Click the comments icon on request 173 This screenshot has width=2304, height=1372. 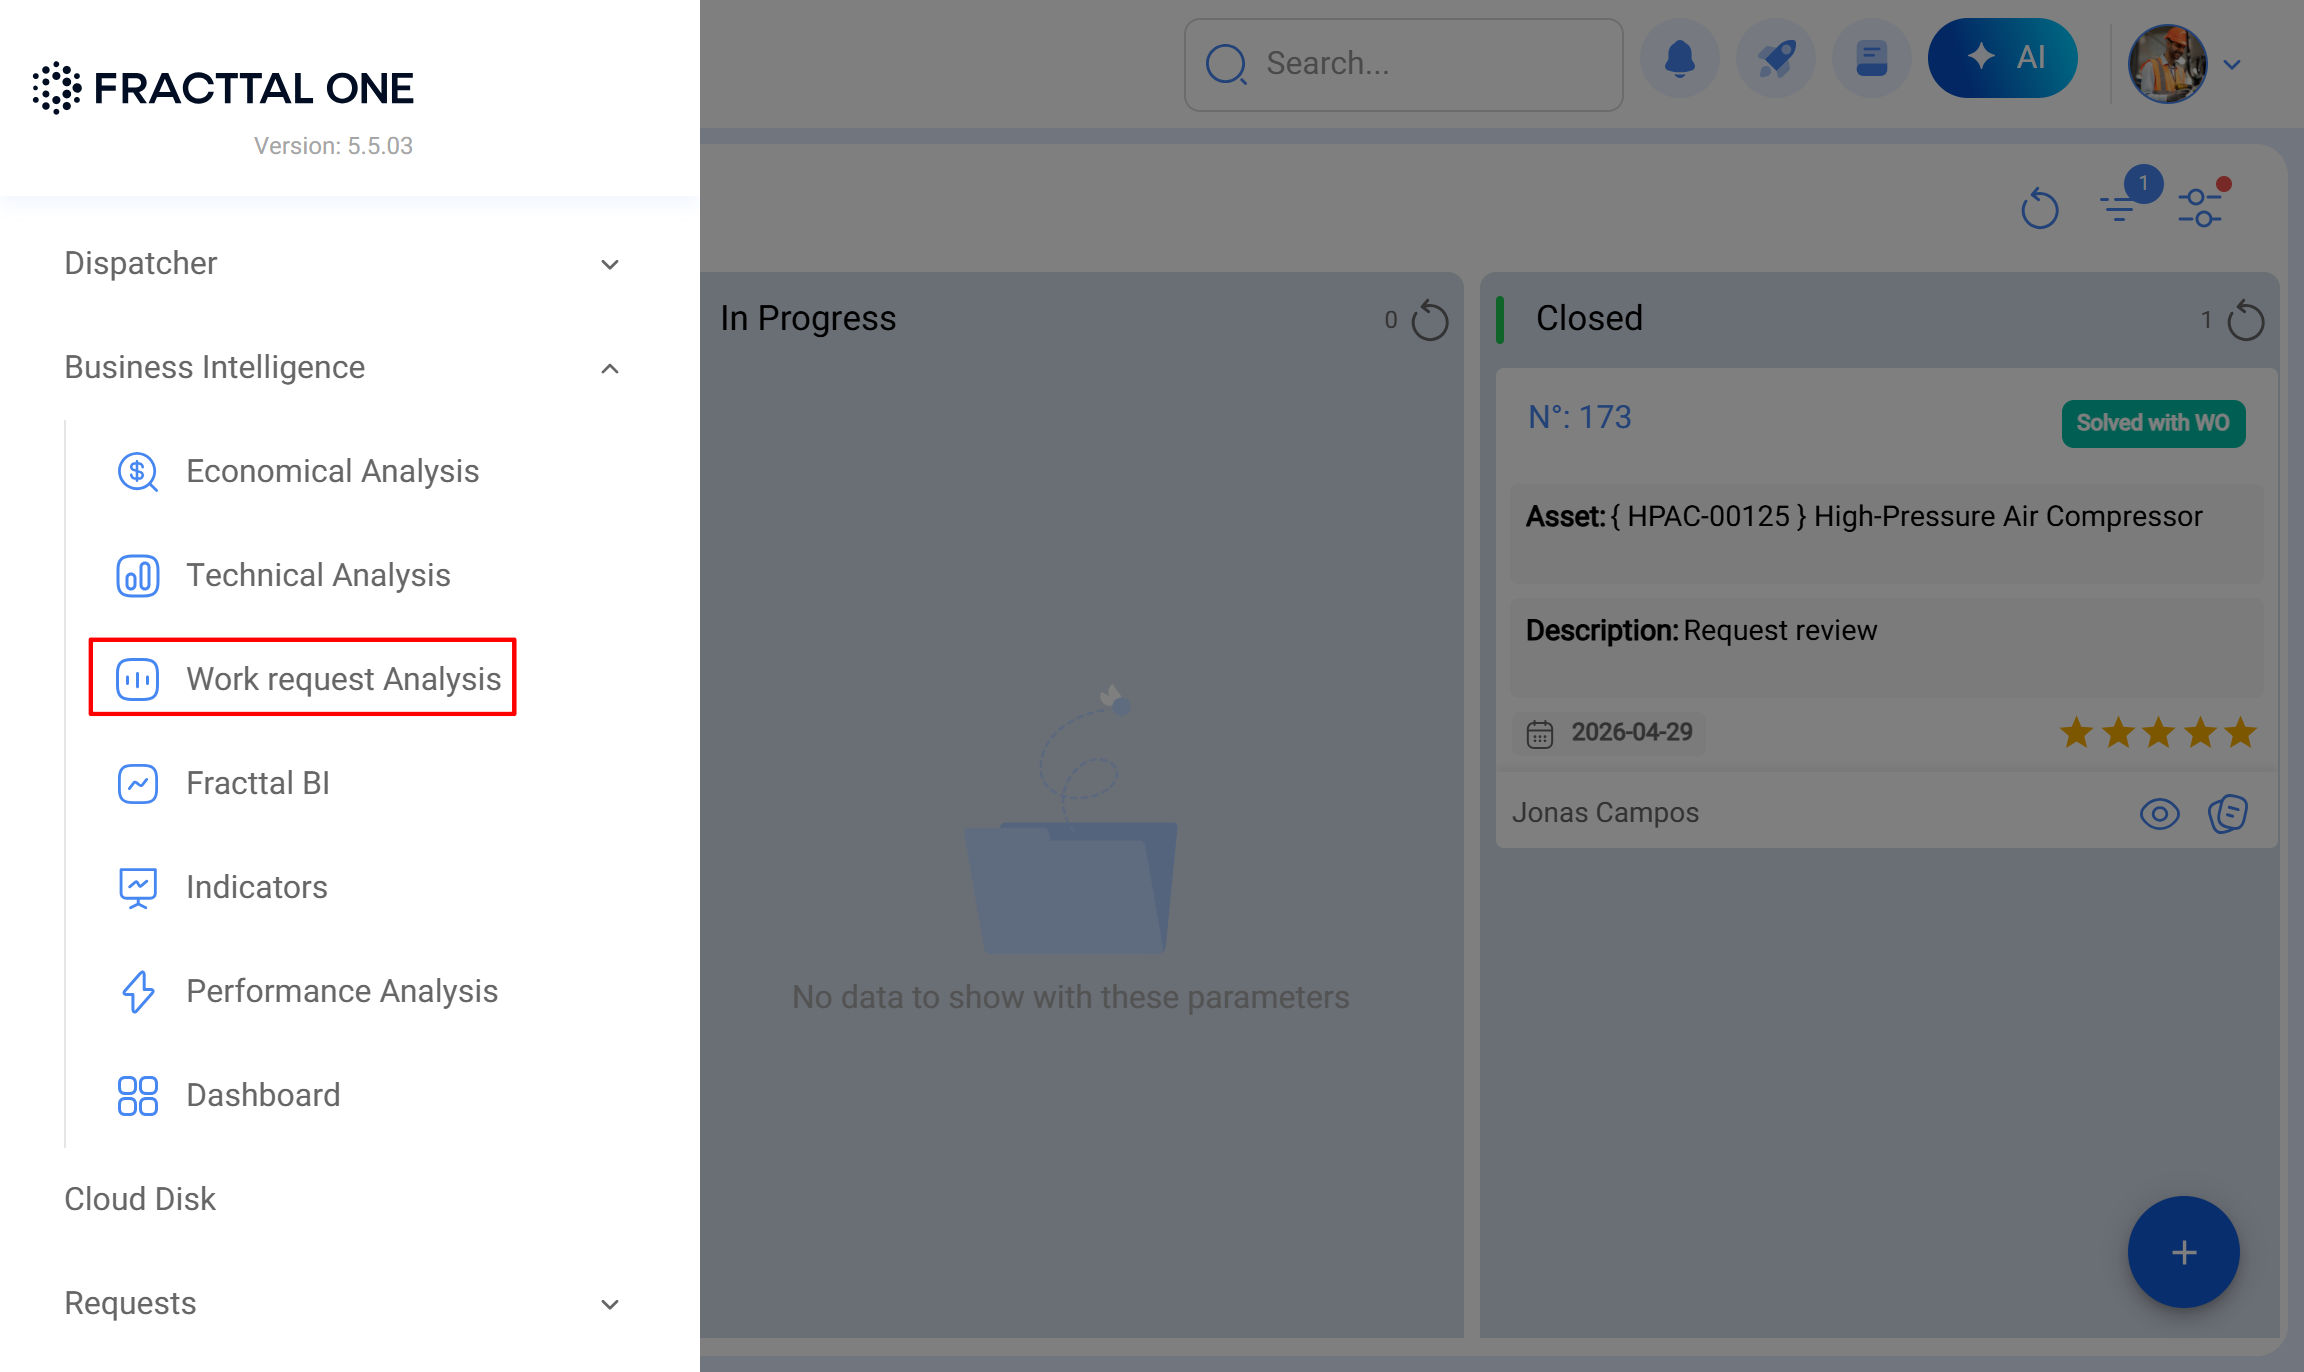coord(2228,814)
